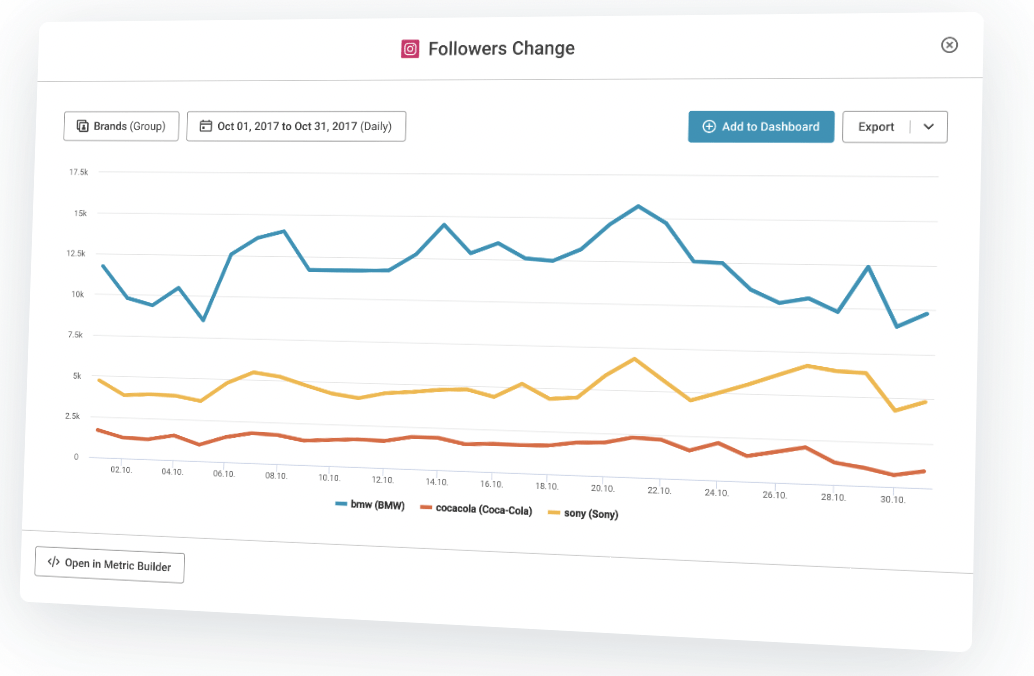Click the orange Coca-Cola legend color marker
This screenshot has height=676, width=1034.
coord(426,507)
